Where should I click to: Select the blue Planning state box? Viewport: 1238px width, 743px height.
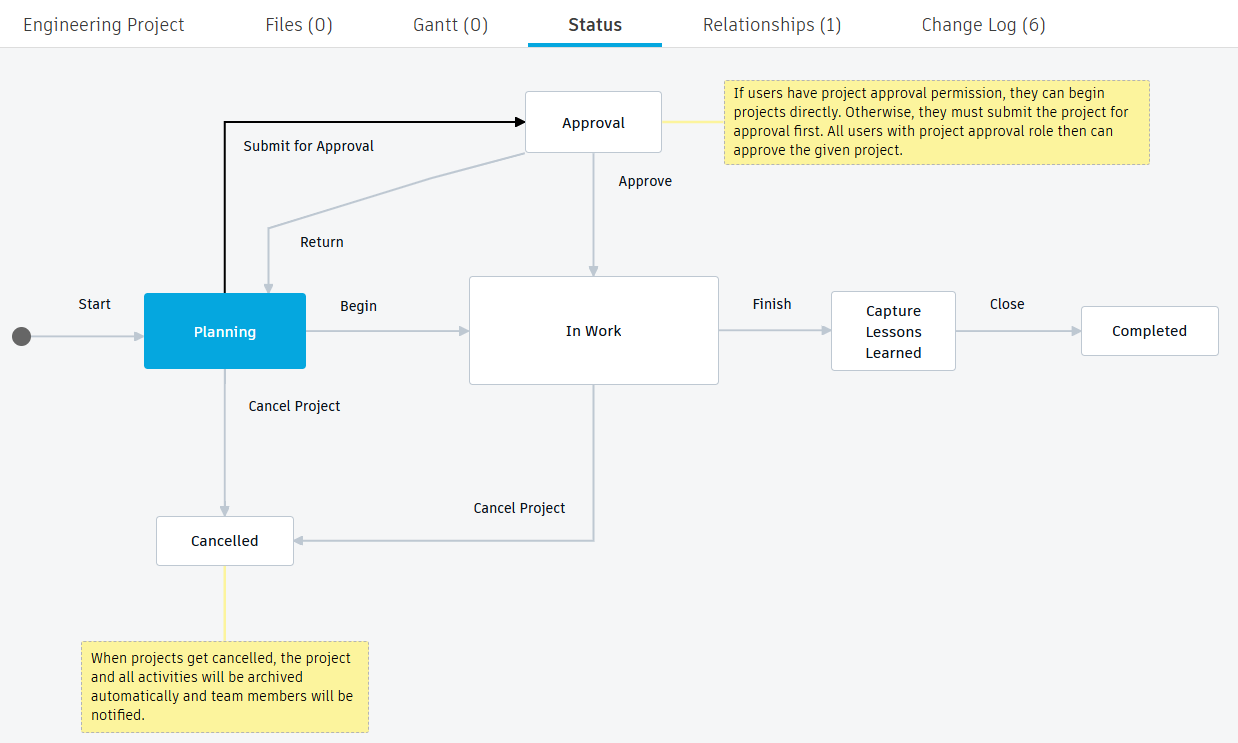click(x=225, y=332)
